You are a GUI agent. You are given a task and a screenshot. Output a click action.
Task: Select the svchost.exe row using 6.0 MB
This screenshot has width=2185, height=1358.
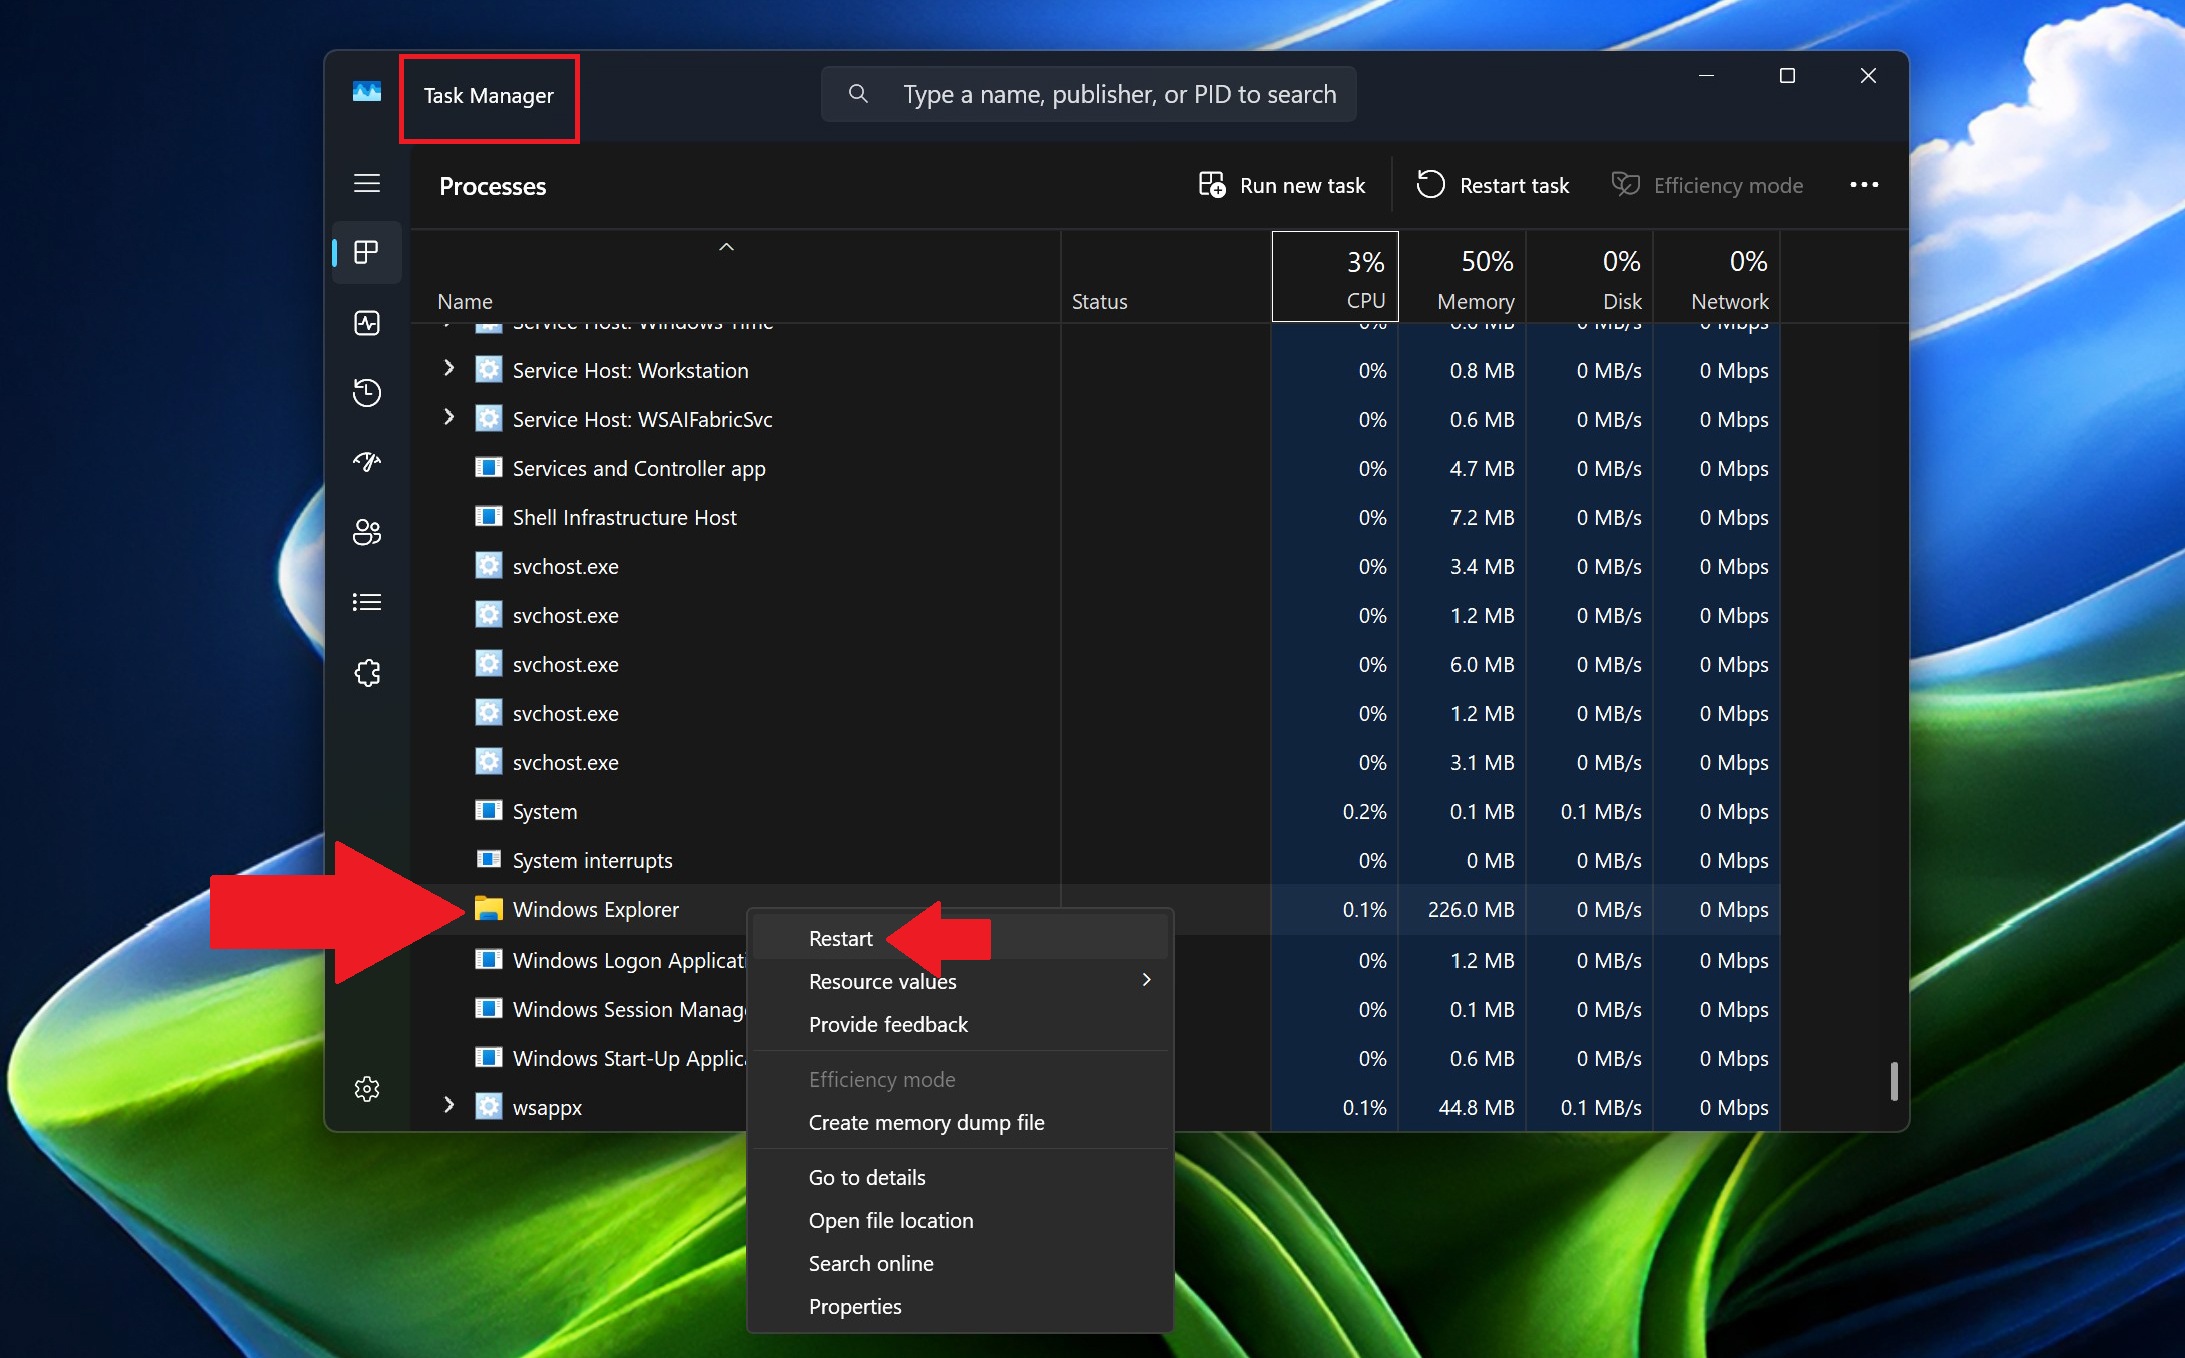(1095, 664)
